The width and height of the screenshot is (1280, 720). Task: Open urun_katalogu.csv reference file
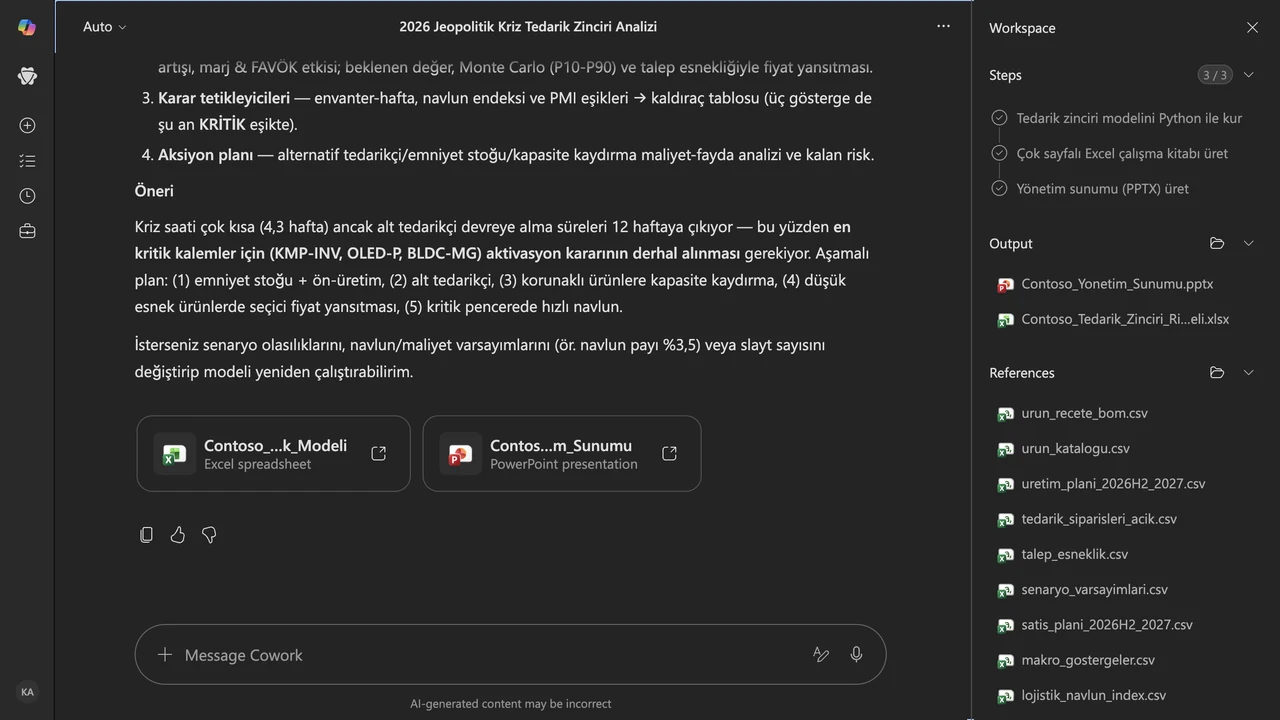click(1075, 448)
